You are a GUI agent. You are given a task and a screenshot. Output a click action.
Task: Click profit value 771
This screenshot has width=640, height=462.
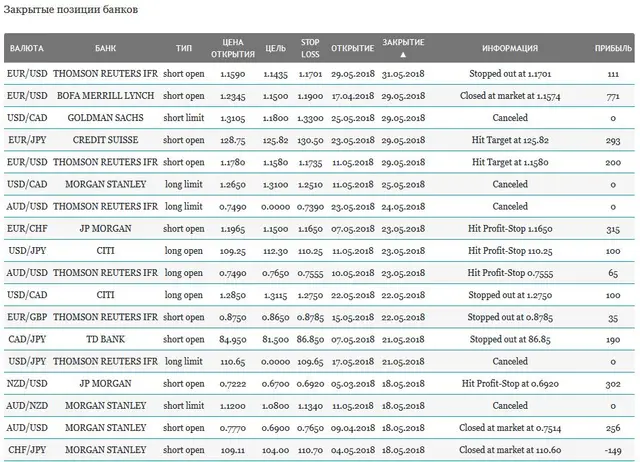pyautogui.click(x=613, y=96)
